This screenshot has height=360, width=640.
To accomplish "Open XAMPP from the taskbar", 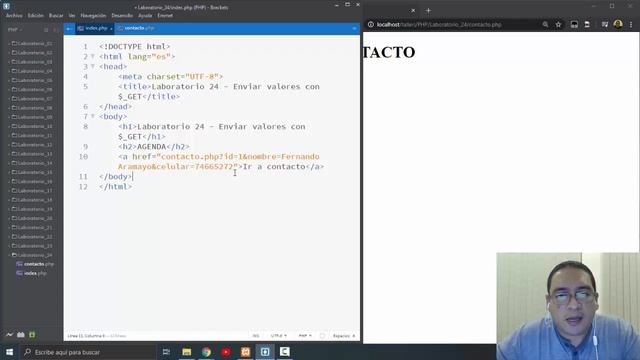I will (x=245, y=352).
